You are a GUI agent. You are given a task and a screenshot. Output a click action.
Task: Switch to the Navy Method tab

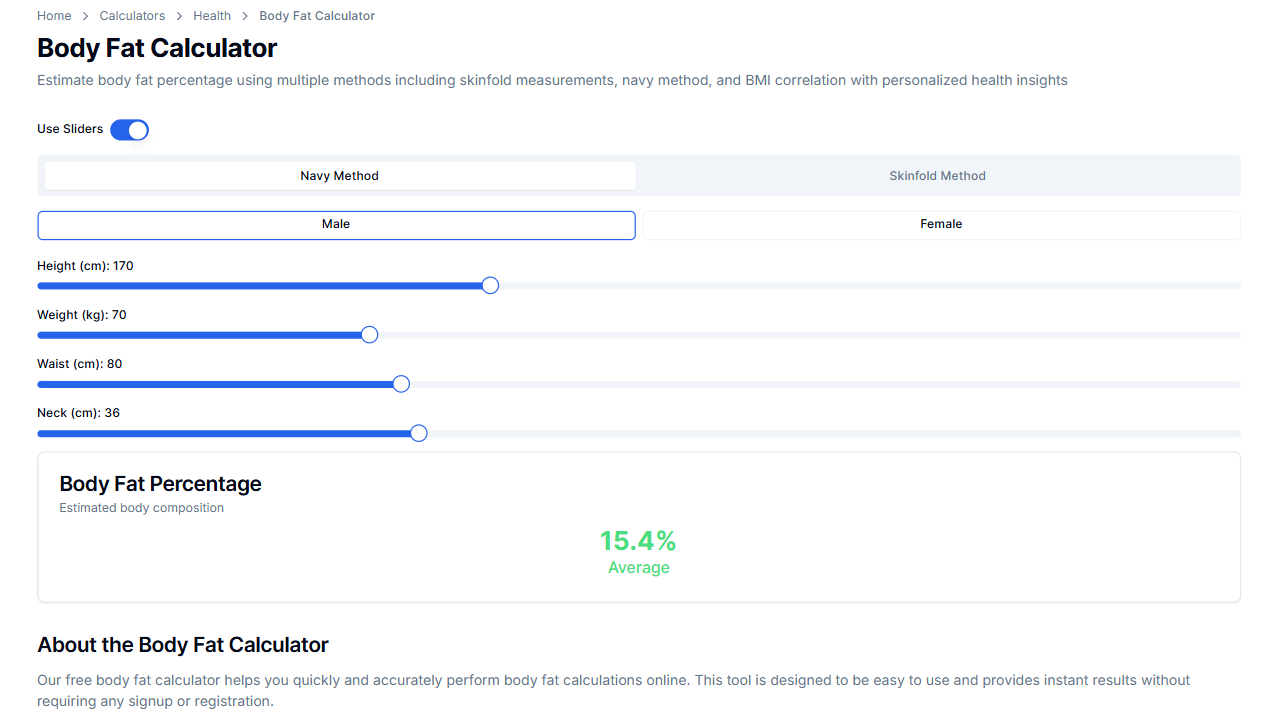(339, 175)
